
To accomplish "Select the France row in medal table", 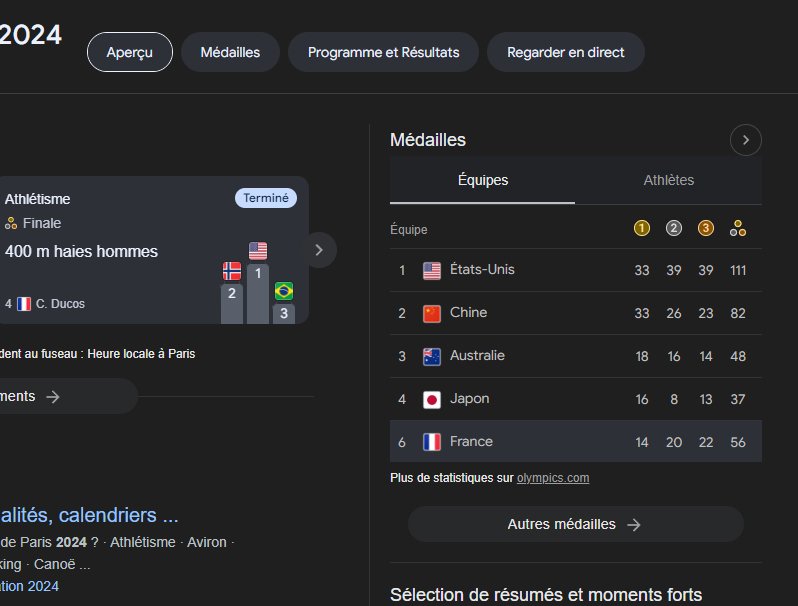I will [576, 441].
